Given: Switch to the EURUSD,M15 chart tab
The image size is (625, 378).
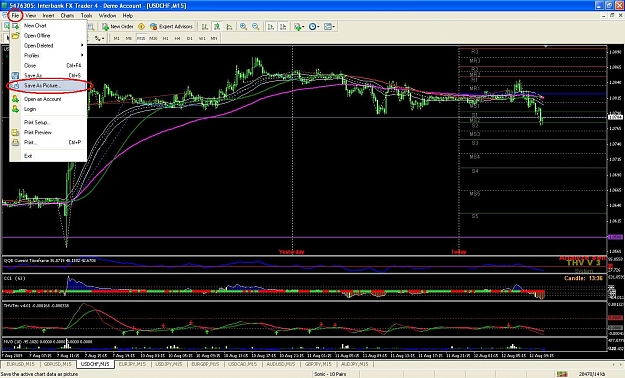Looking at the screenshot, I should tap(21, 364).
